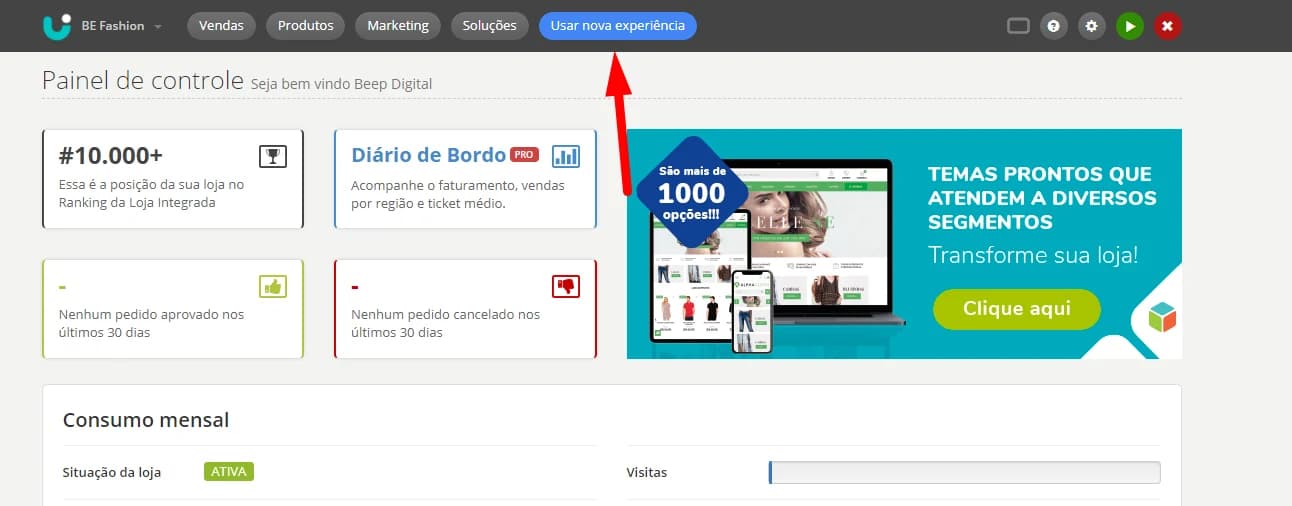Open the Produtos menu
Viewport: 1292px width, 506px height.
tap(305, 26)
